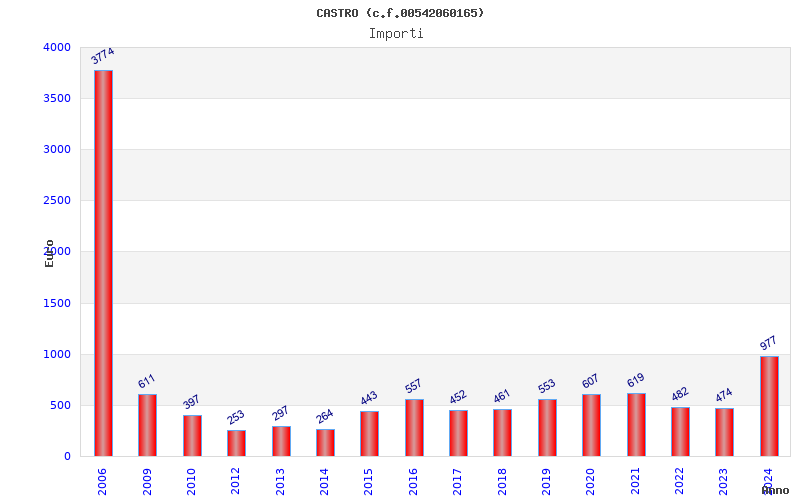Click the 607 data label
The height and width of the screenshot is (500, 800).
click(590, 381)
